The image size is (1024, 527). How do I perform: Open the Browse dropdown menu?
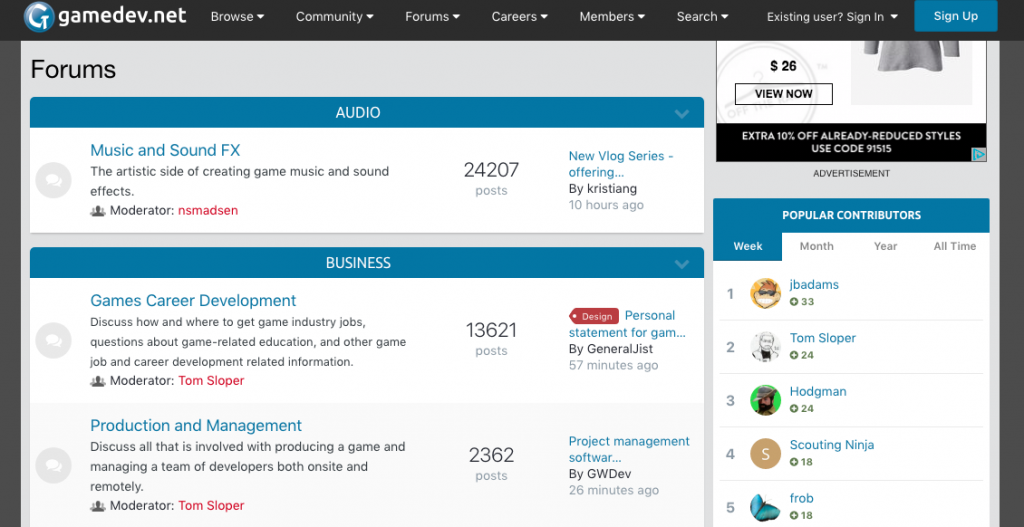pos(237,17)
